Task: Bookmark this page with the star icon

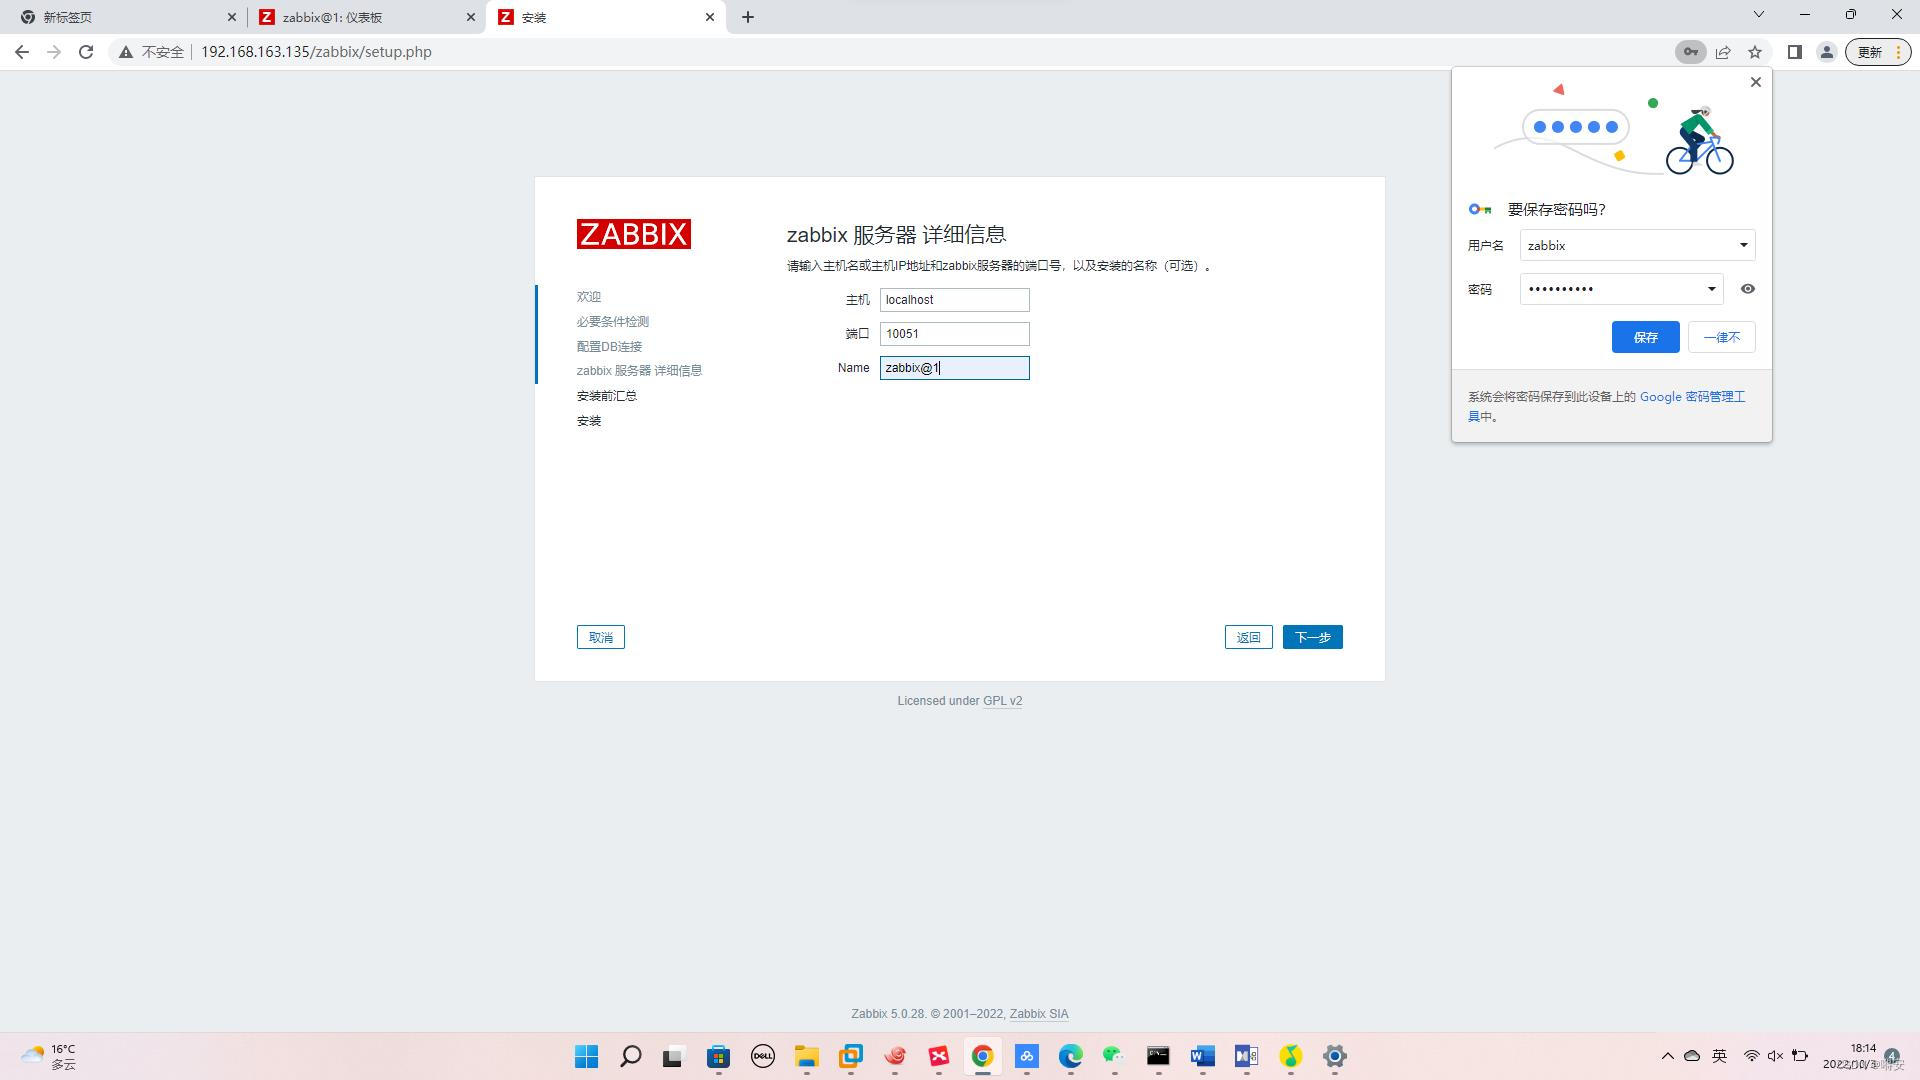Action: pos(1755,52)
